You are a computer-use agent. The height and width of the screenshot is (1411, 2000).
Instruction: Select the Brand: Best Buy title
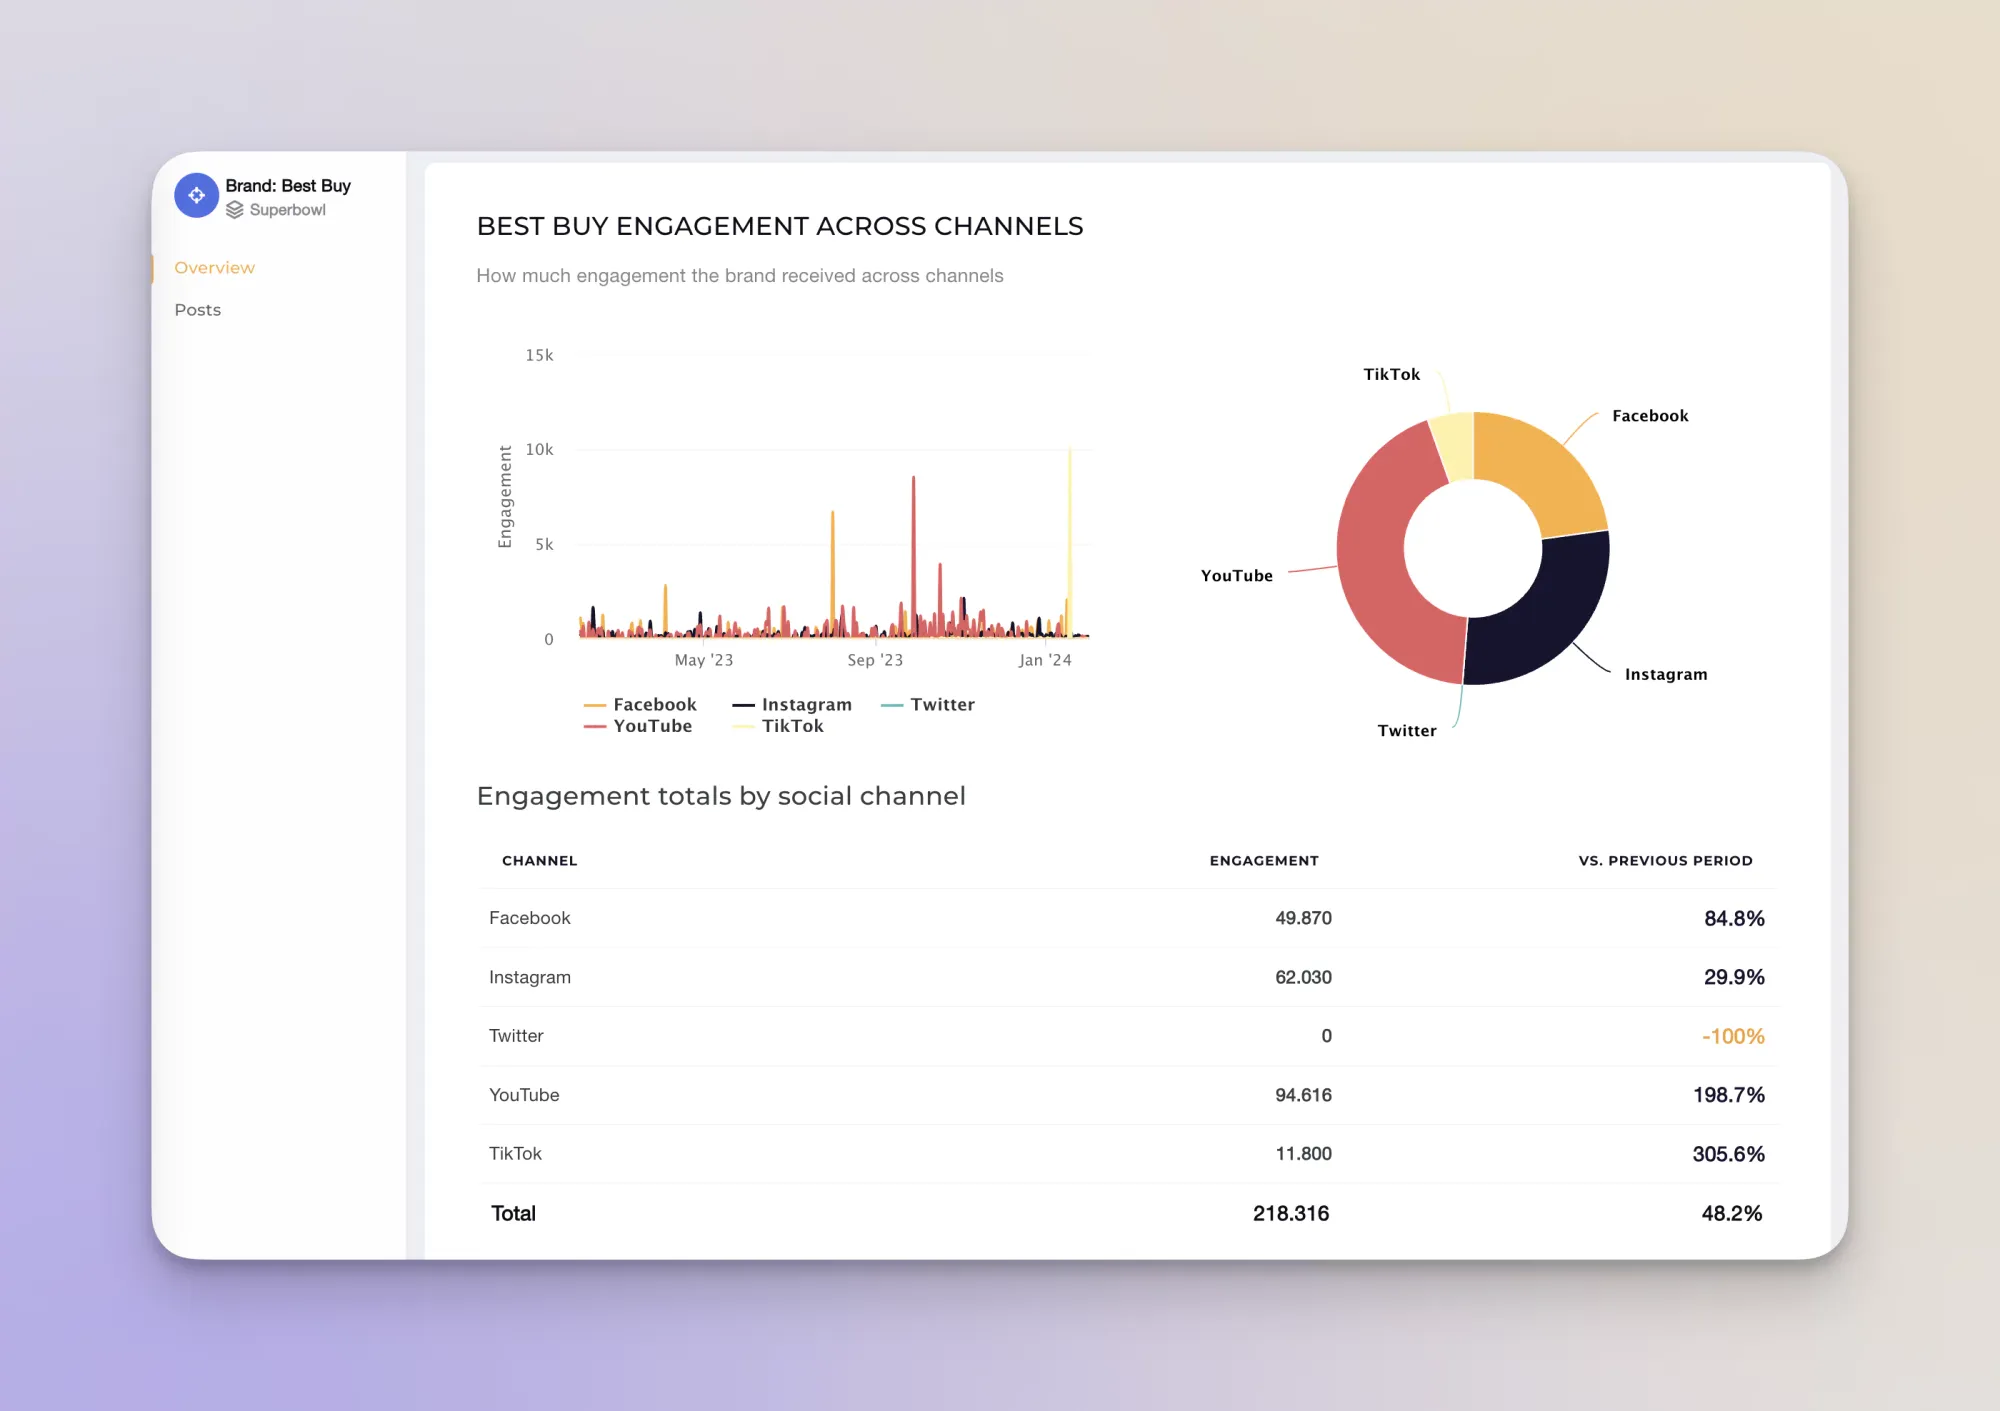[x=288, y=186]
